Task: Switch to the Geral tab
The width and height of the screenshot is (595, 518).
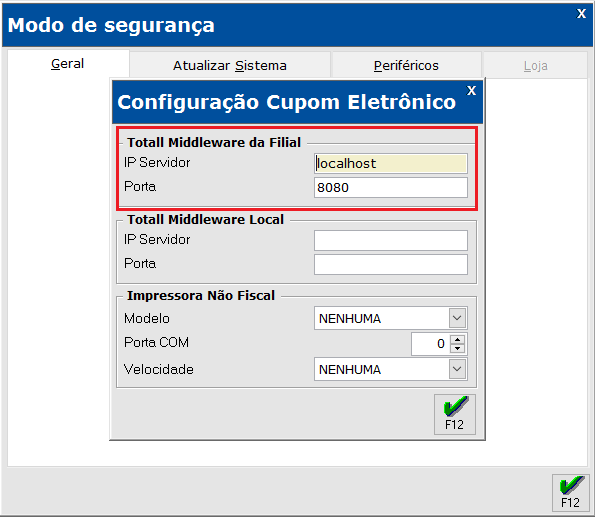Action: [68, 64]
